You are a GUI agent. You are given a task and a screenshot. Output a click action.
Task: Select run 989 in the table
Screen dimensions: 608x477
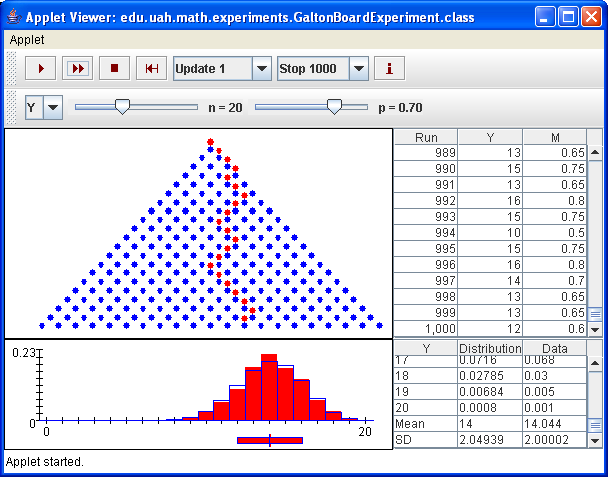(x=491, y=153)
